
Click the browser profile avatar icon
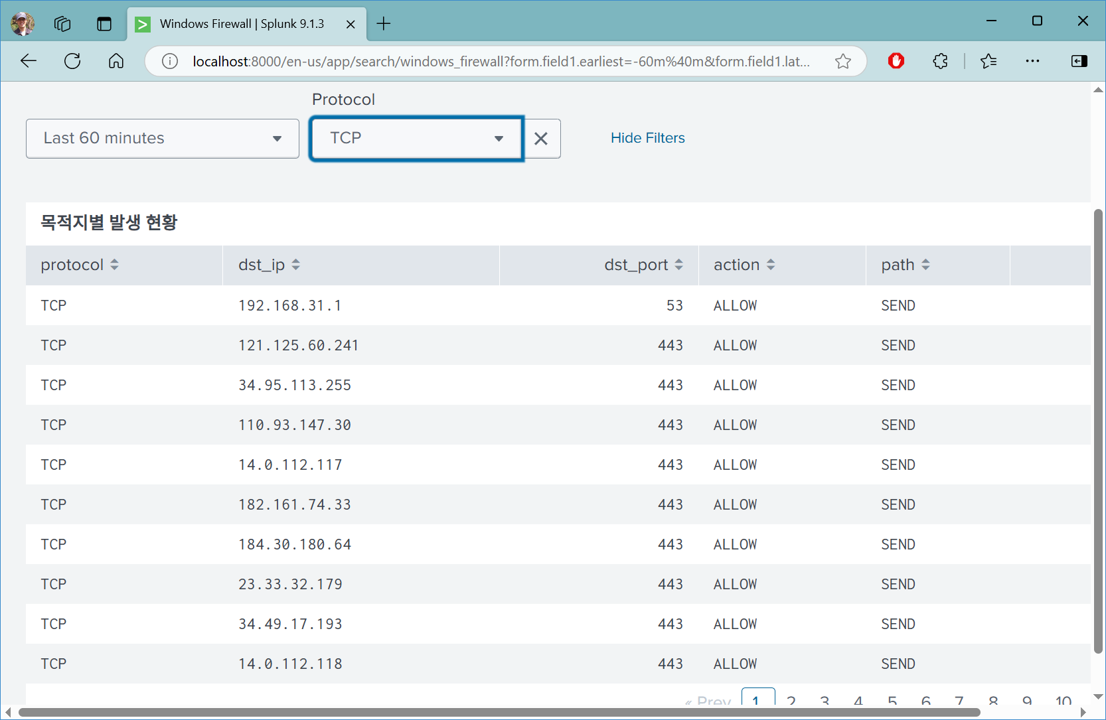[23, 23]
